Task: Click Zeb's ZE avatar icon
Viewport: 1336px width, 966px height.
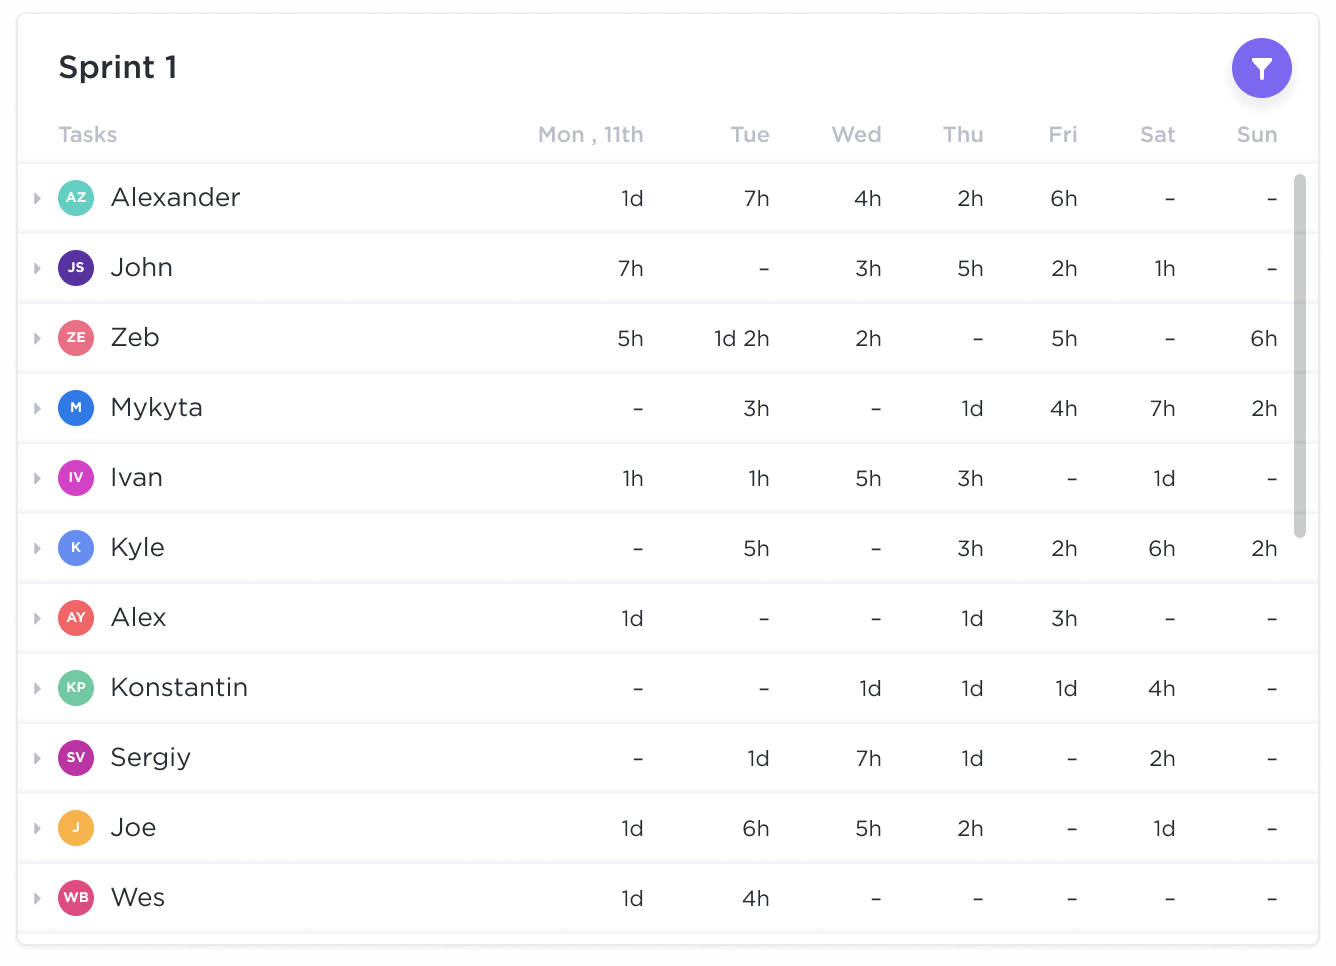Action: coord(76,338)
